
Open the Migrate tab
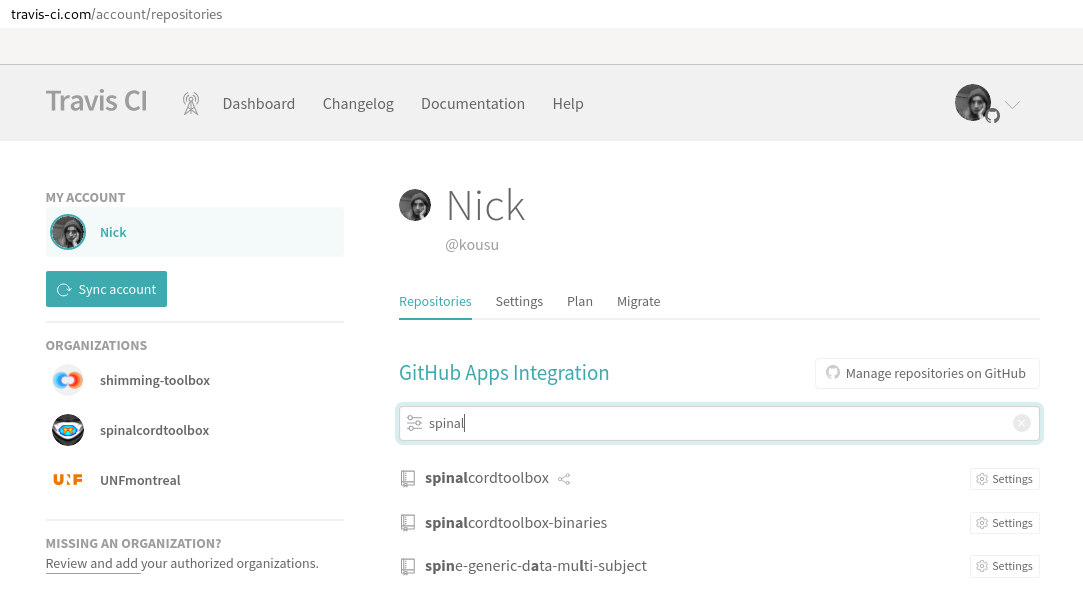[x=638, y=301]
